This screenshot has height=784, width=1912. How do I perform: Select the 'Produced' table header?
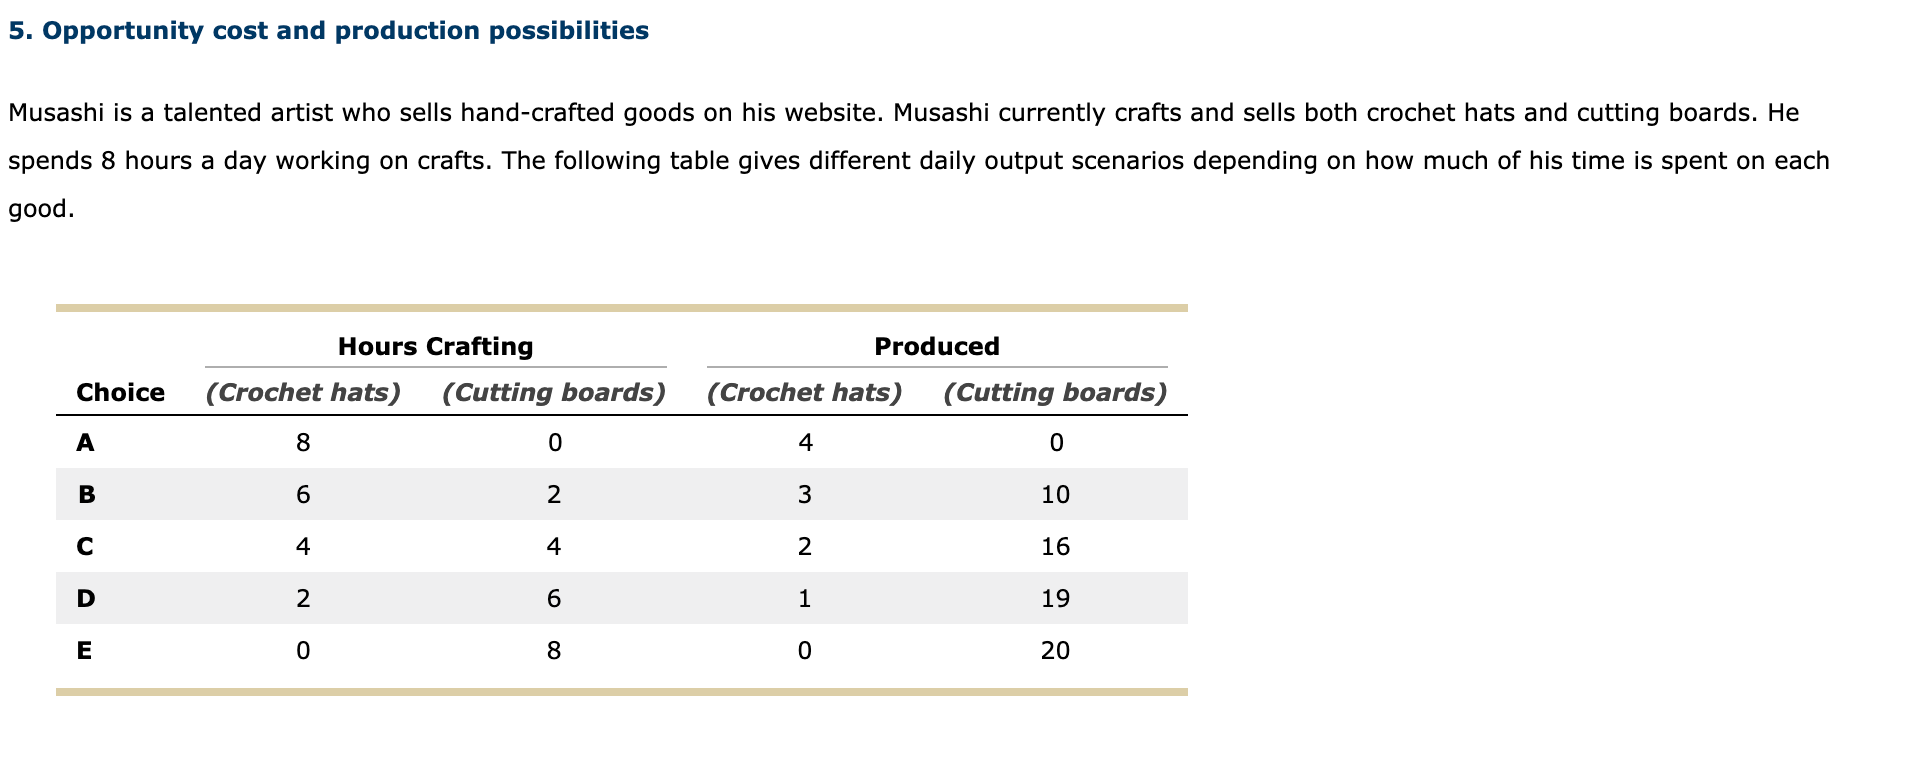(937, 347)
